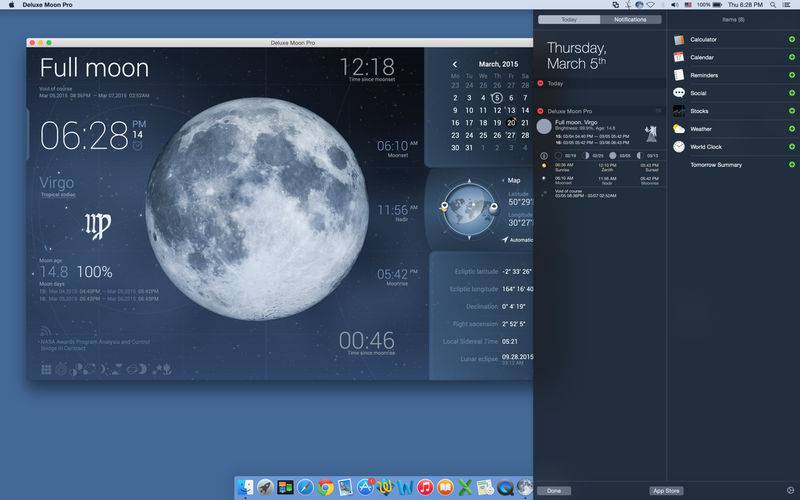This screenshot has height=500, width=800.
Task: Add the Social widget
Action: pos(792,93)
